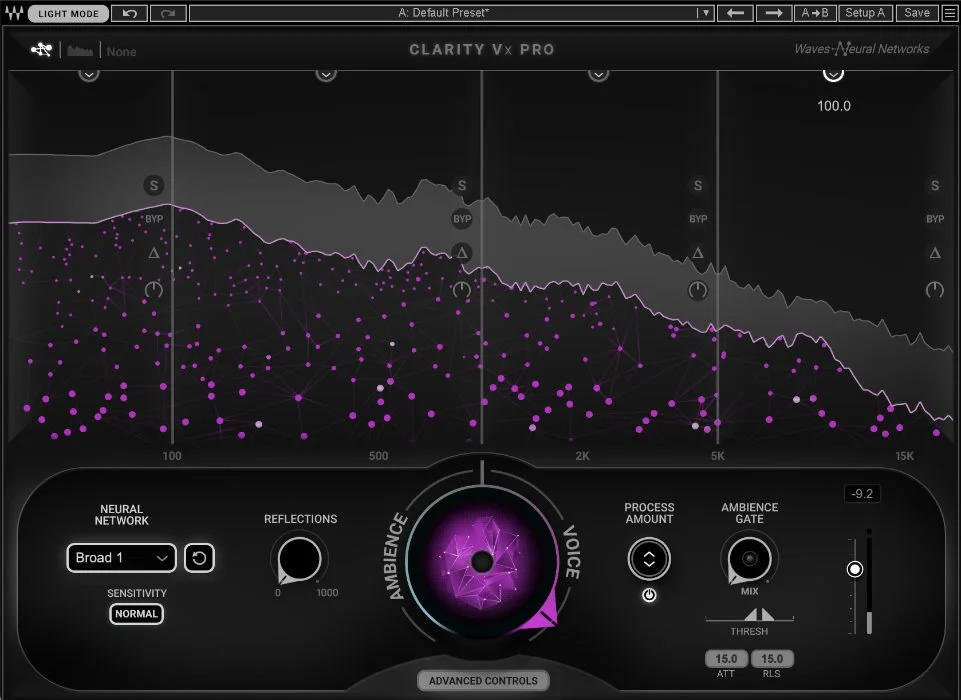961x700 pixels.
Task: Click the Waves logo icon
Action: click(13, 13)
